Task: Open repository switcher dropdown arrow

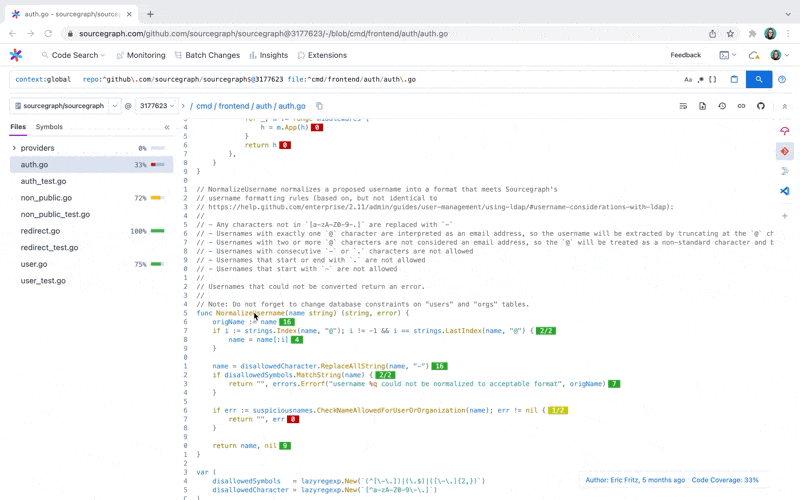Action: pyautogui.click(x=115, y=106)
